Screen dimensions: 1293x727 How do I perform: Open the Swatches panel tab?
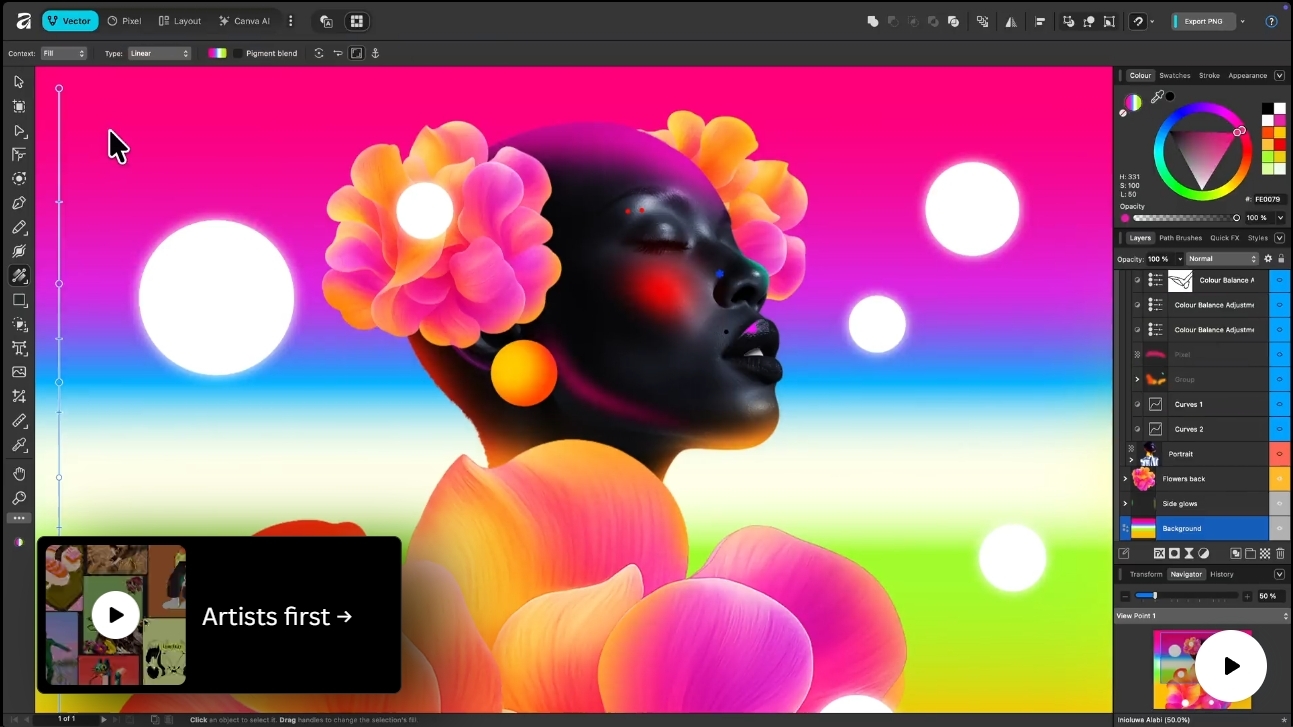click(1175, 75)
